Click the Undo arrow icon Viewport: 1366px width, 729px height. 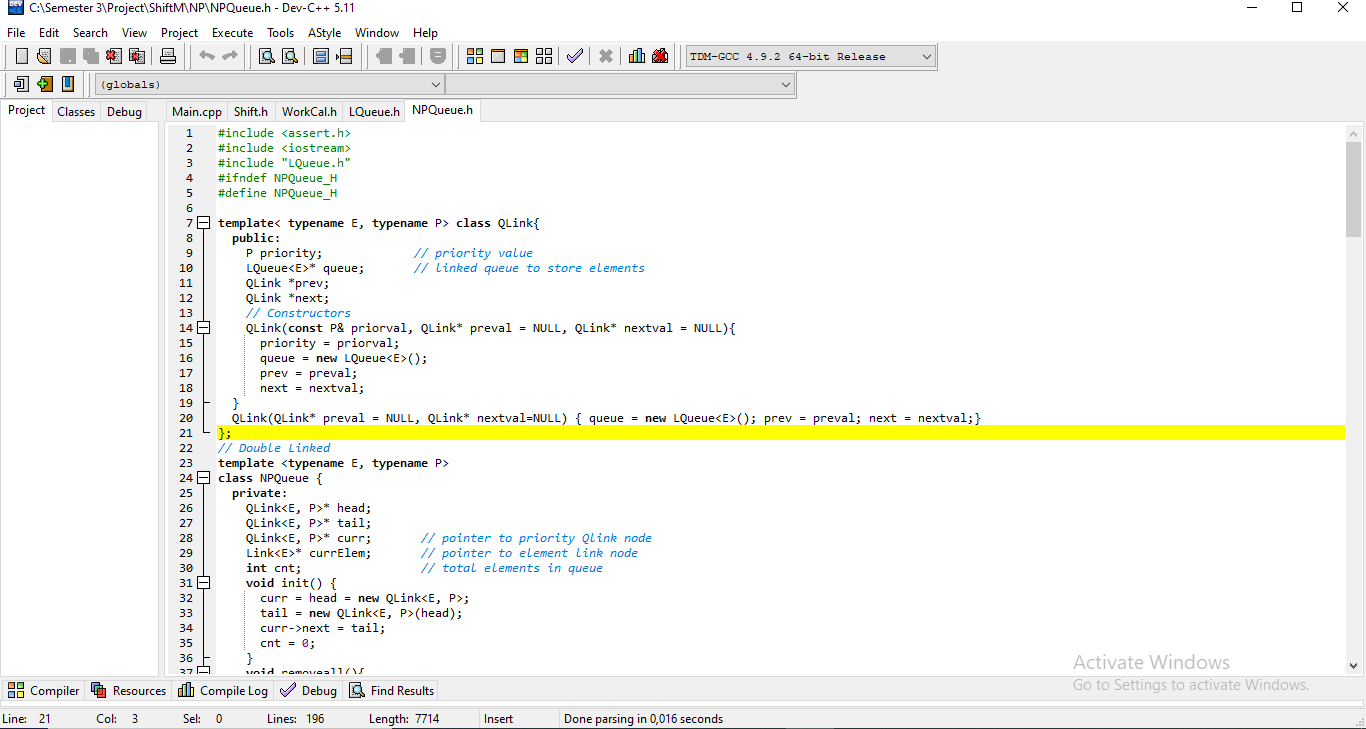tap(207, 56)
